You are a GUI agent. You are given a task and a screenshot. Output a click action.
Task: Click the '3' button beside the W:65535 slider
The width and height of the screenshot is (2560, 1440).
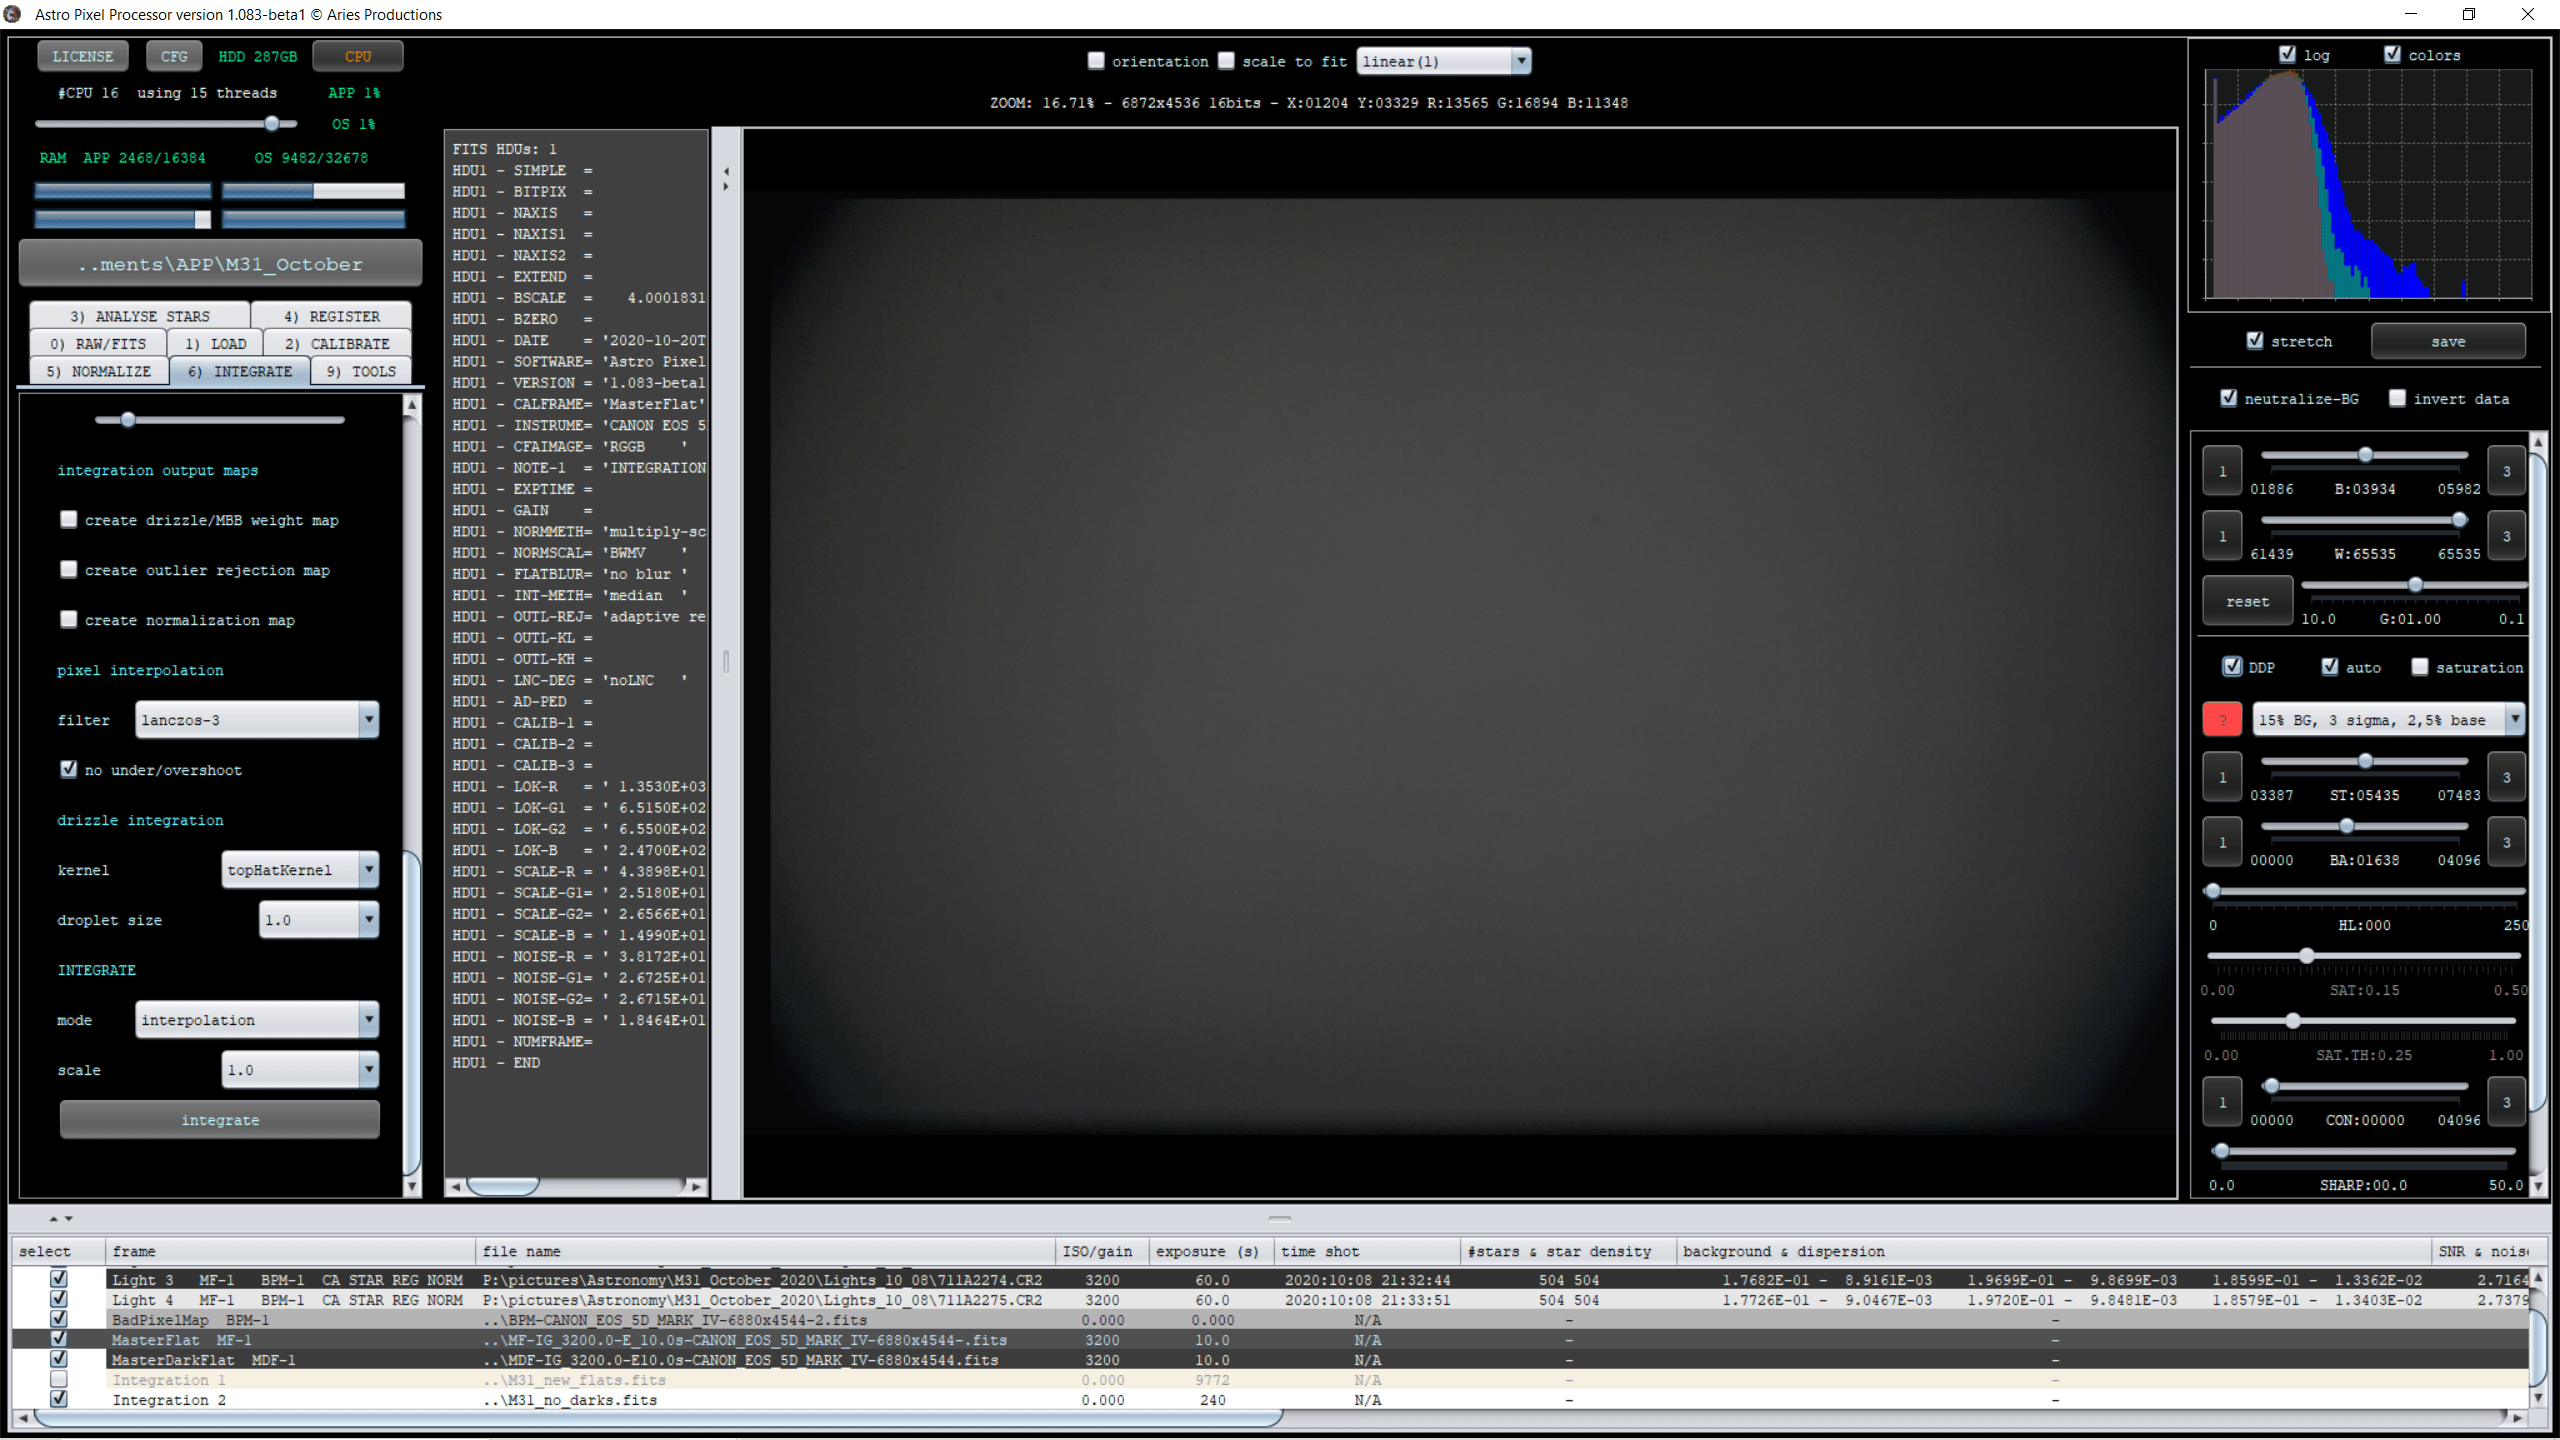click(x=2506, y=536)
